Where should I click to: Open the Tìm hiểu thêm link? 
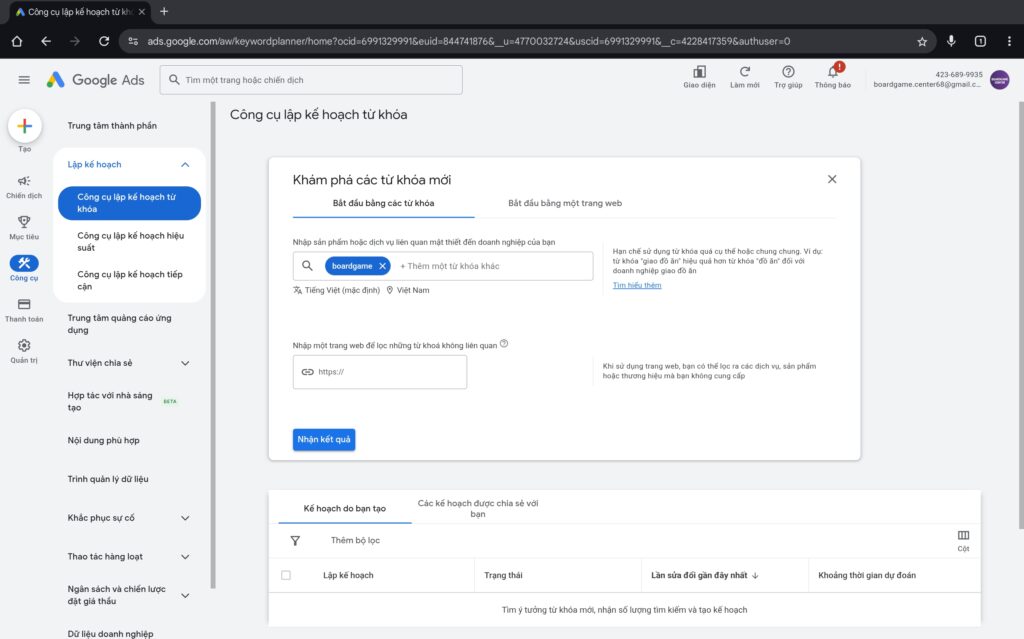pyautogui.click(x=637, y=286)
